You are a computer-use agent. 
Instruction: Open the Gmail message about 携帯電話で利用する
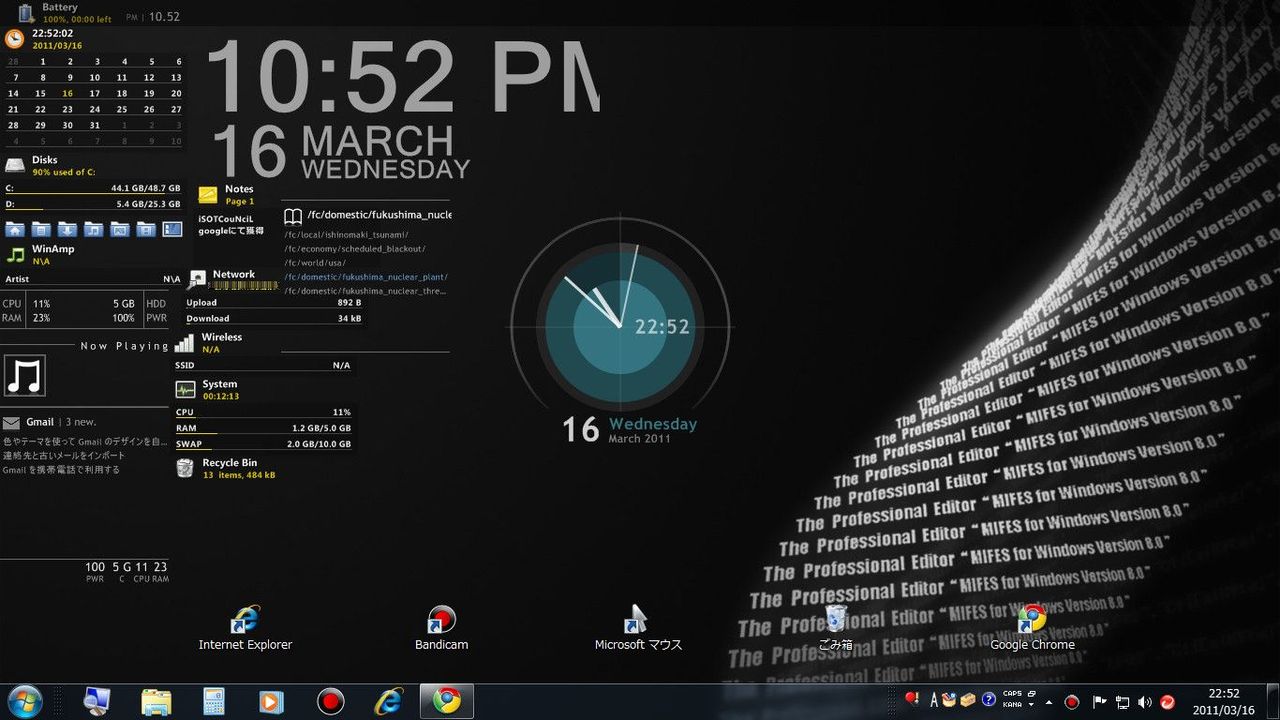pyautogui.click(x=61, y=469)
